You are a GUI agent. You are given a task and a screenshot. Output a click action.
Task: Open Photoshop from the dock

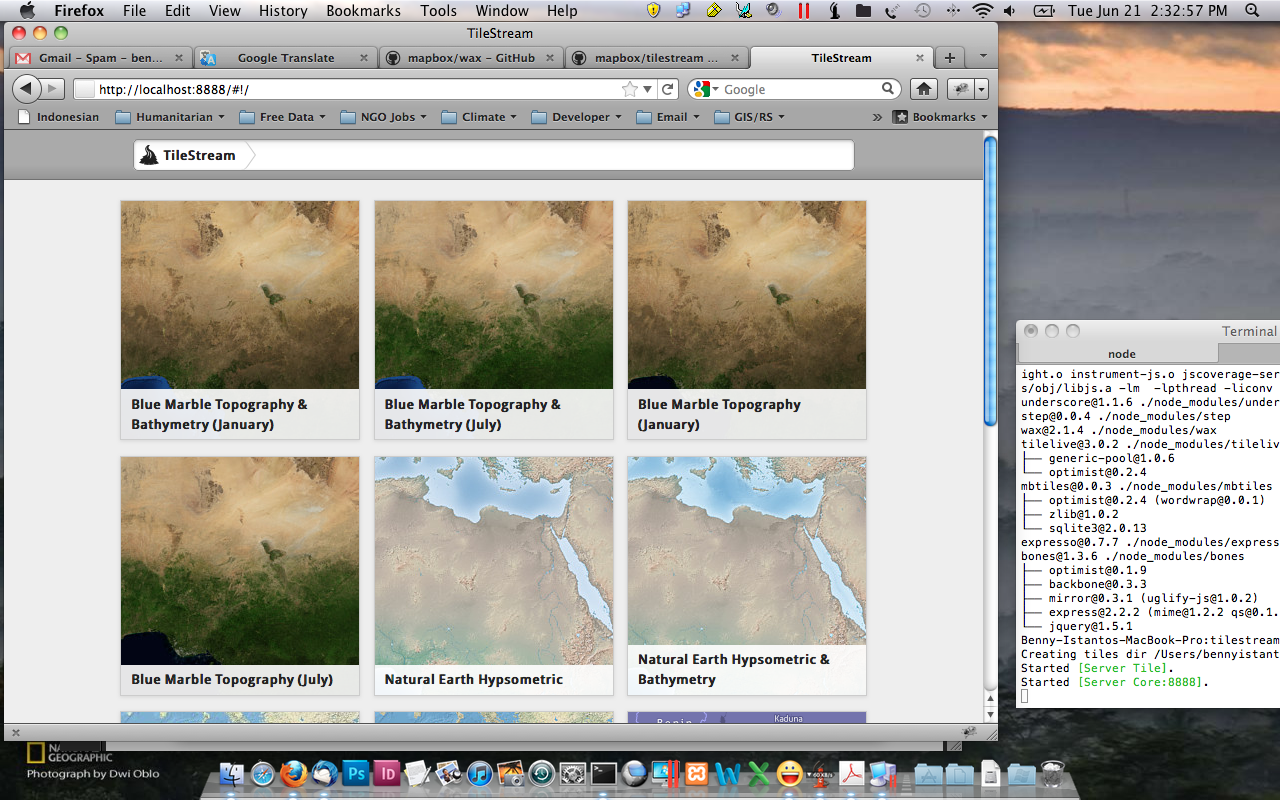point(356,773)
